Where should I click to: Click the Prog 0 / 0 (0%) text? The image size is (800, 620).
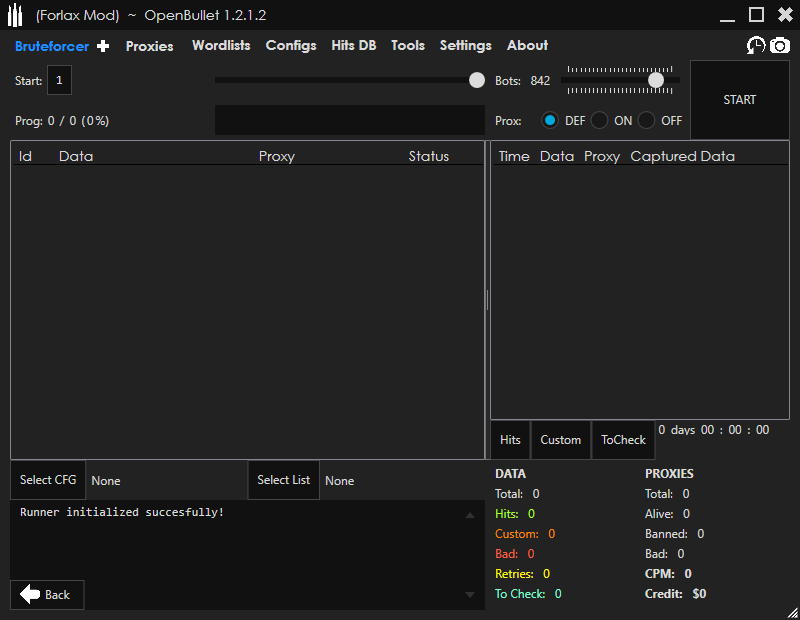pos(62,121)
